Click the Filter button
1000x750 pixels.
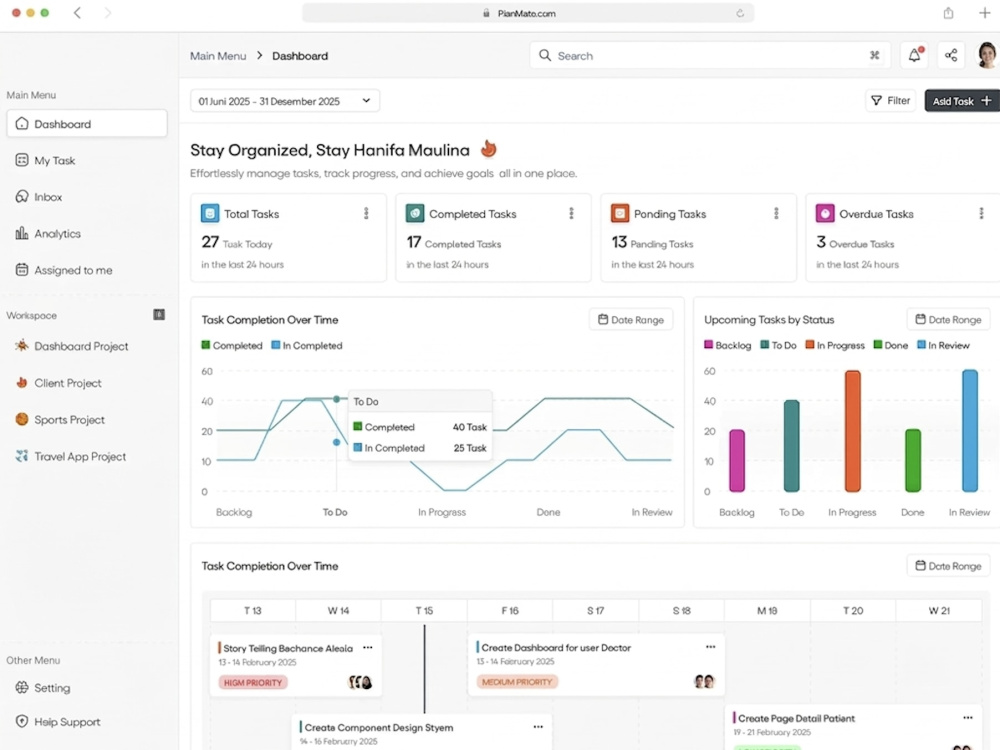(x=890, y=100)
